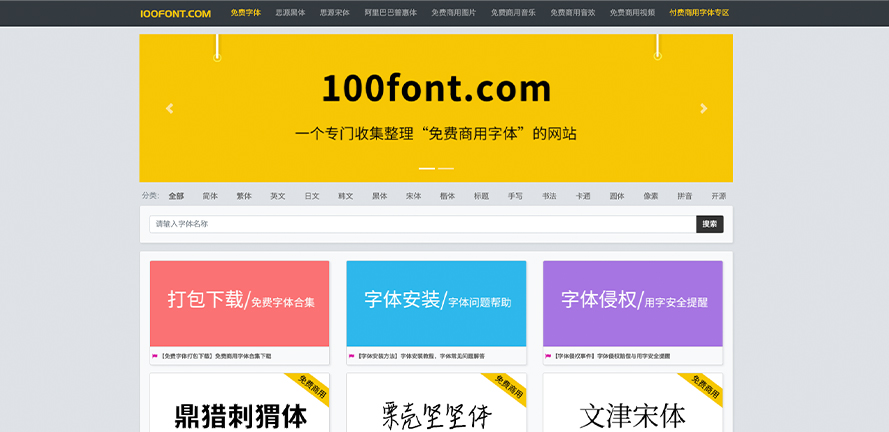
Task: Choose the 书法 category filter
Action: [x=549, y=196]
